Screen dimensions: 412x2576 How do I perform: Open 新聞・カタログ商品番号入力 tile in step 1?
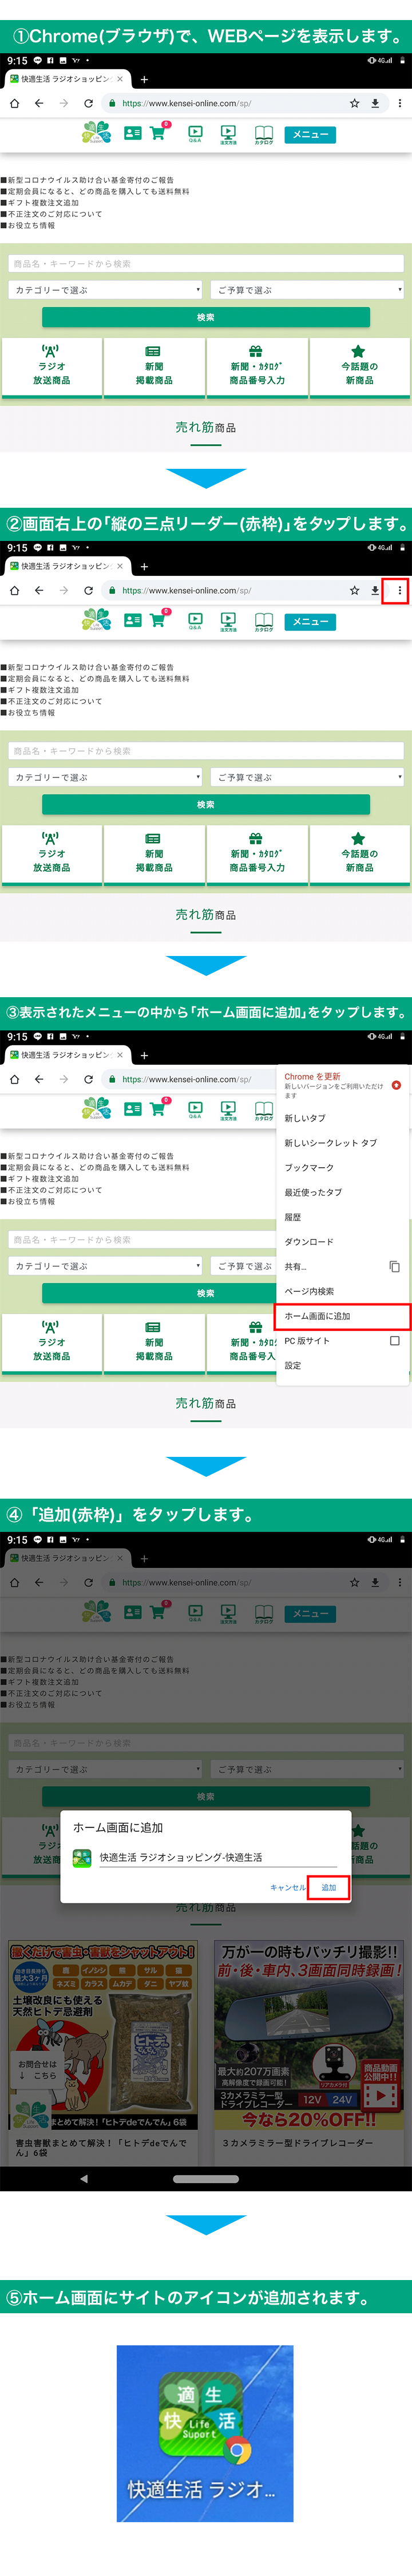[x=257, y=367]
